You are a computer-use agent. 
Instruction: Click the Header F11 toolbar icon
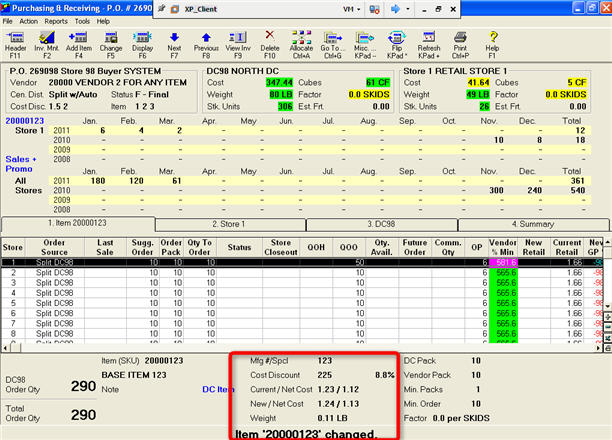[x=16, y=41]
